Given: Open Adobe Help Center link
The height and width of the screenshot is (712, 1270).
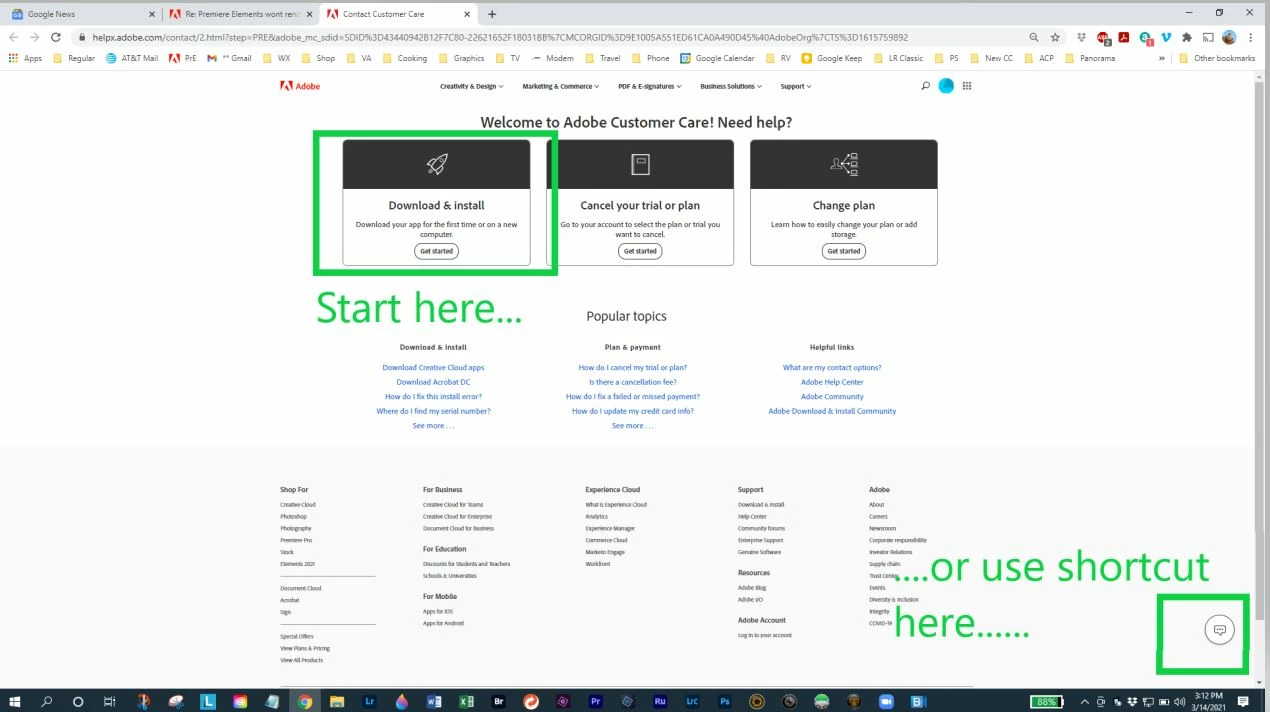Looking at the screenshot, I should coord(832,382).
